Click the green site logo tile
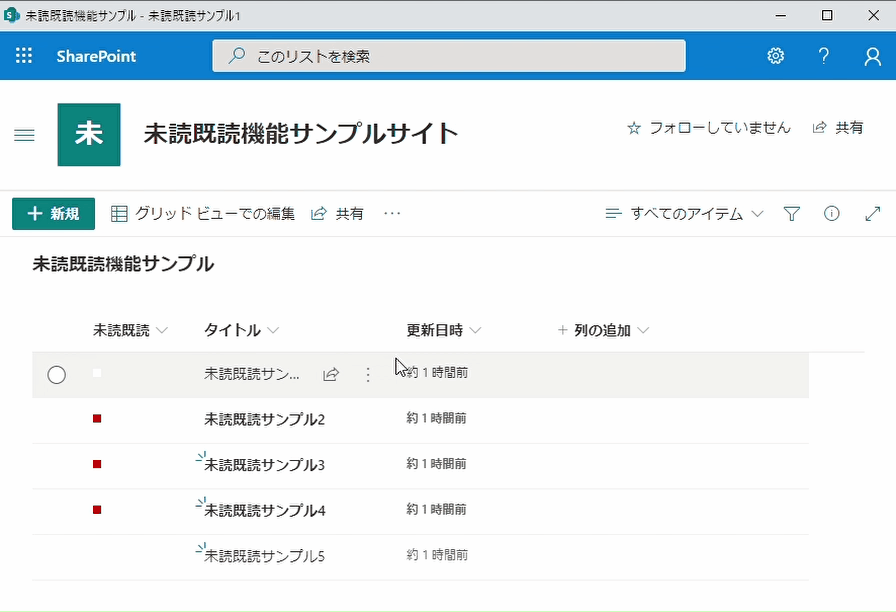Screen dimensions: 896x612 tap(89, 134)
